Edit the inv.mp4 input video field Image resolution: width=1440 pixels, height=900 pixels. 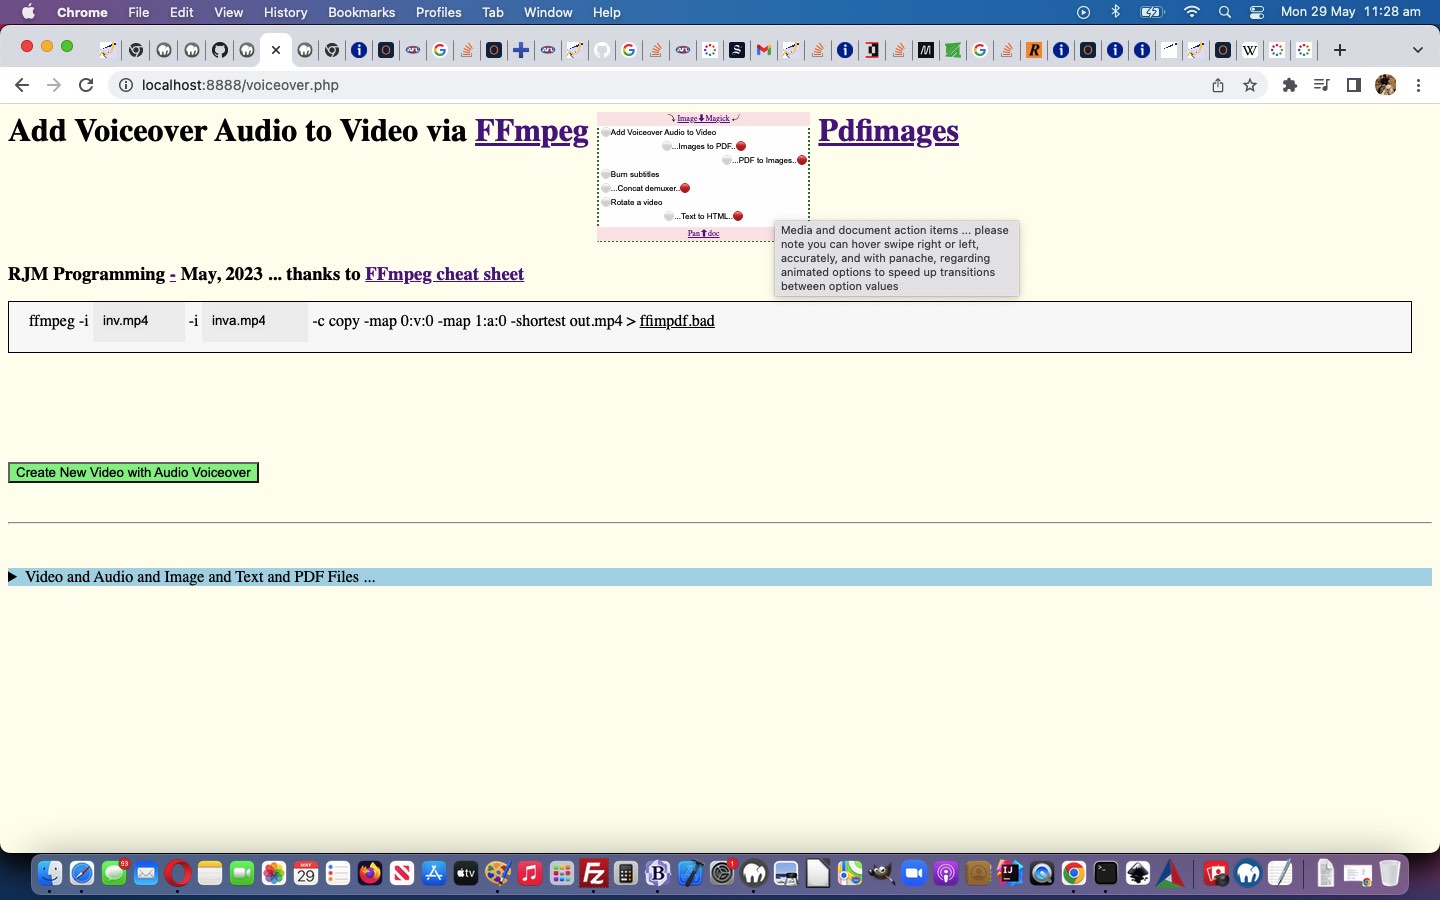(x=139, y=321)
